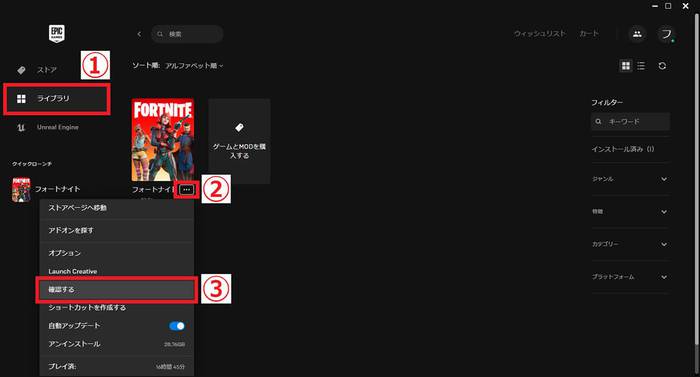Click the Epic Games logo
700x377 pixels.
(x=57, y=34)
